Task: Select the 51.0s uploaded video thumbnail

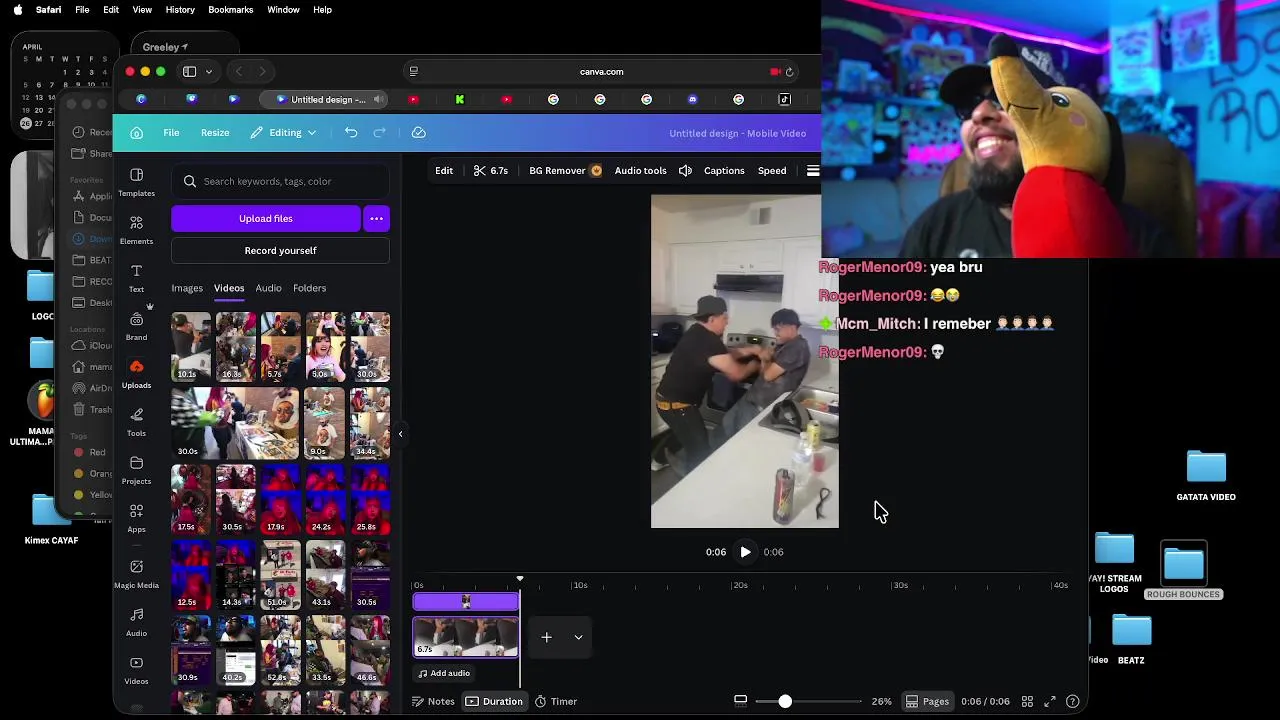Action: [280, 575]
